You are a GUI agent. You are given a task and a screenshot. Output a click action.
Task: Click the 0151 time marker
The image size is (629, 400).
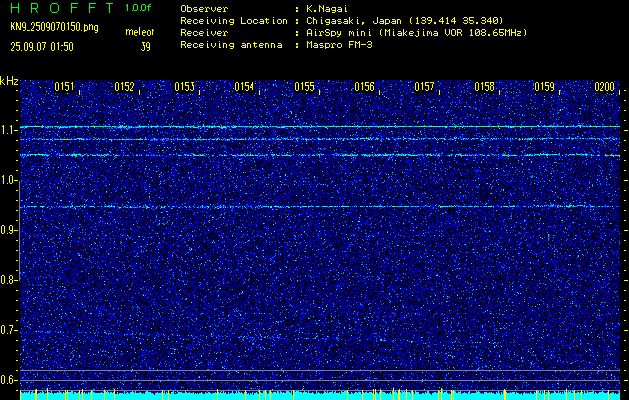pyautogui.click(x=64, y=87)
